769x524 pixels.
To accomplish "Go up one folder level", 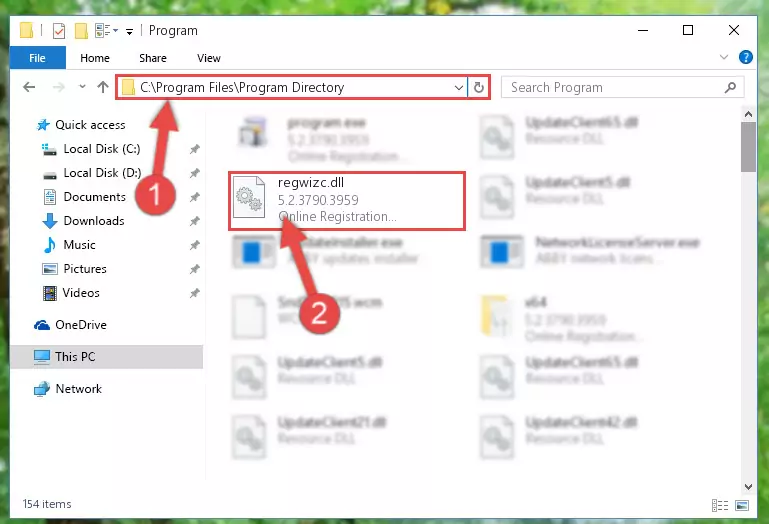I will click(103, 87).
